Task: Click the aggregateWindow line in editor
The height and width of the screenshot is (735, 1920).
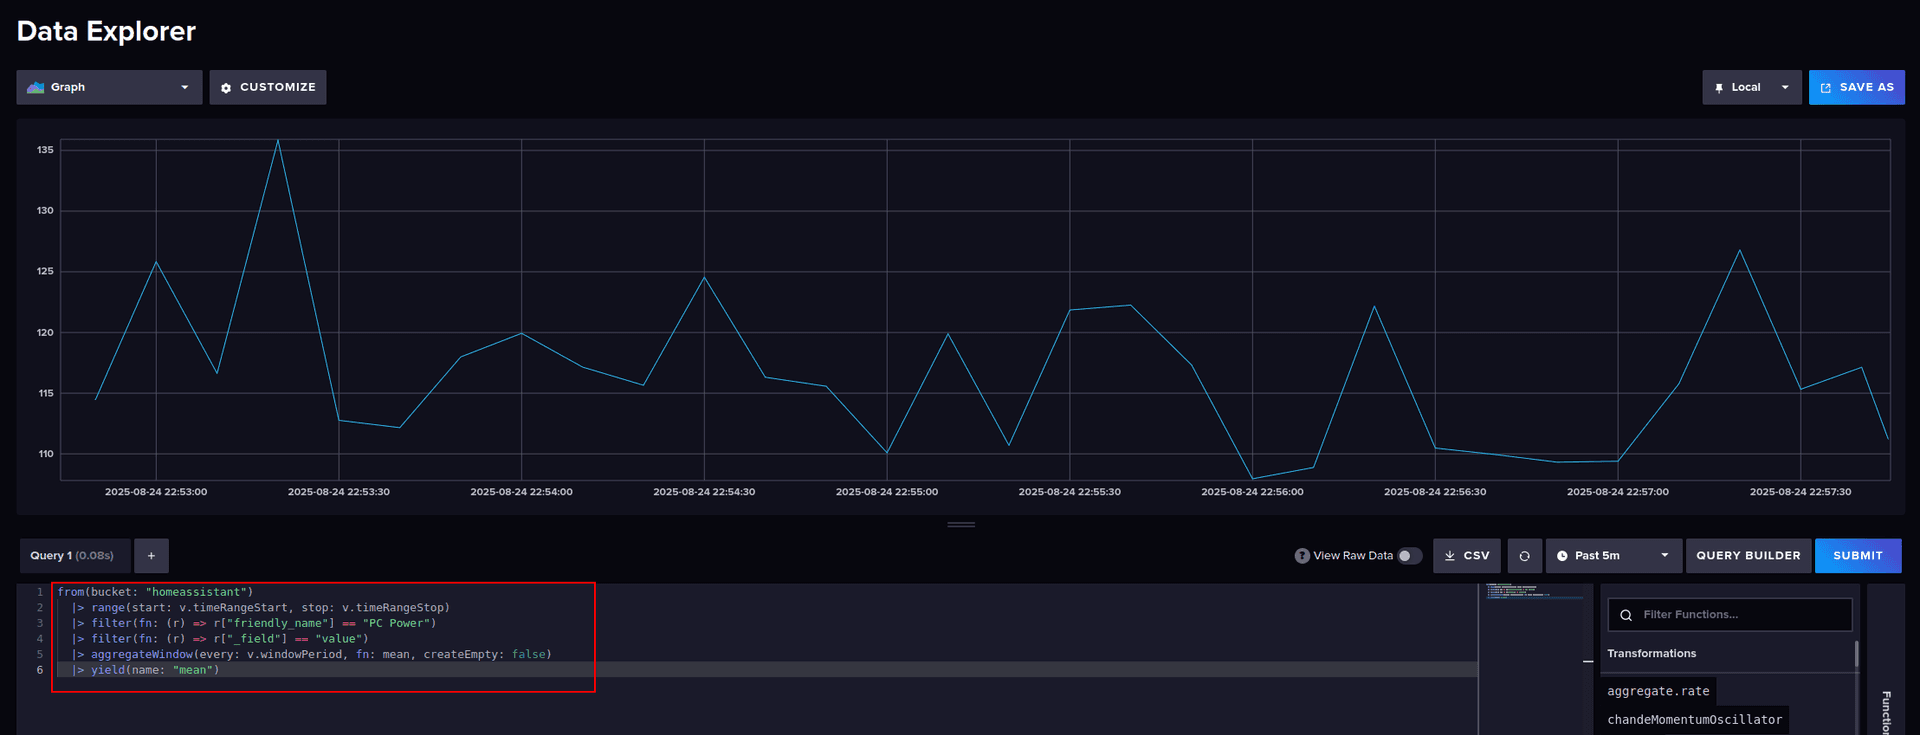Action: [311, 655]
